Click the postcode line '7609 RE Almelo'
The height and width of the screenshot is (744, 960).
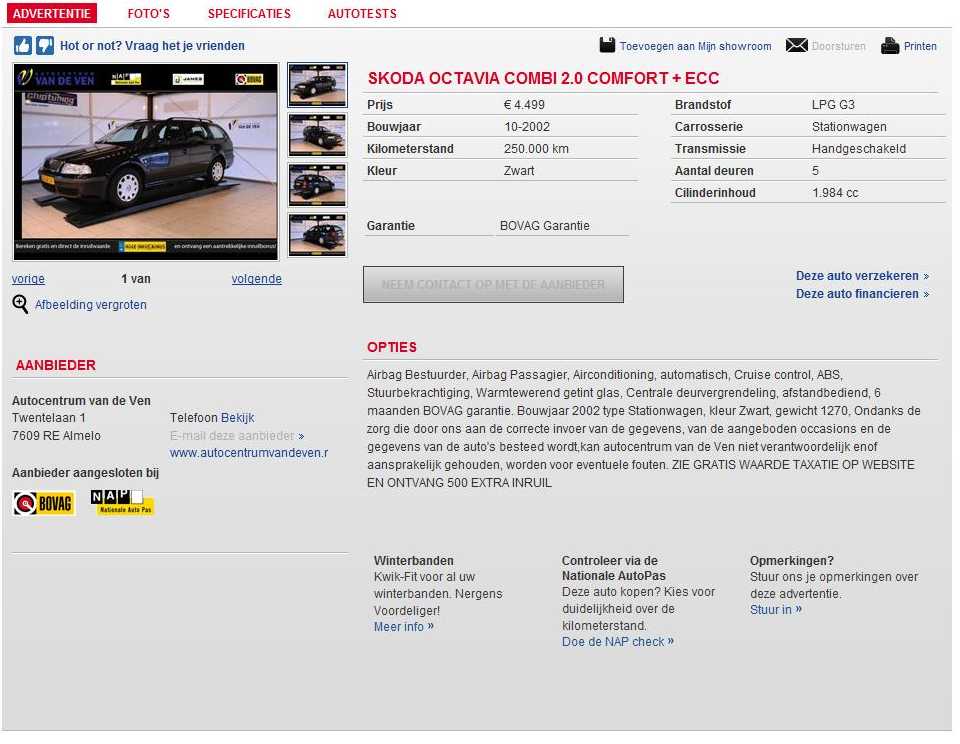(56, 435)
